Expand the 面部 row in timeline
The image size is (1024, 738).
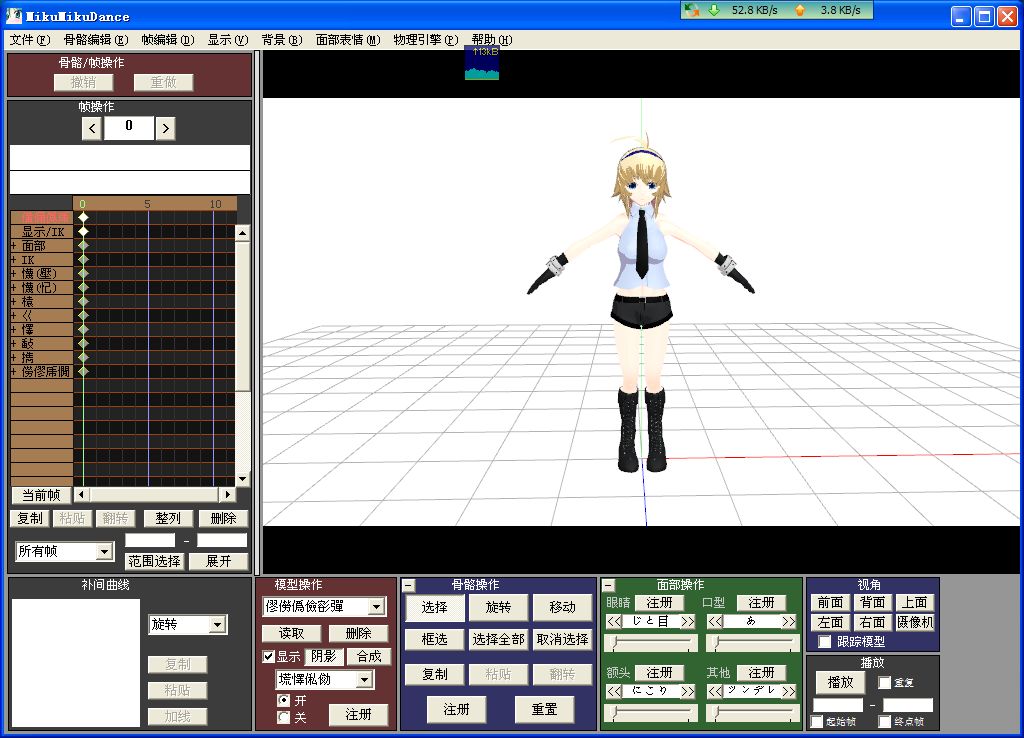14,246
